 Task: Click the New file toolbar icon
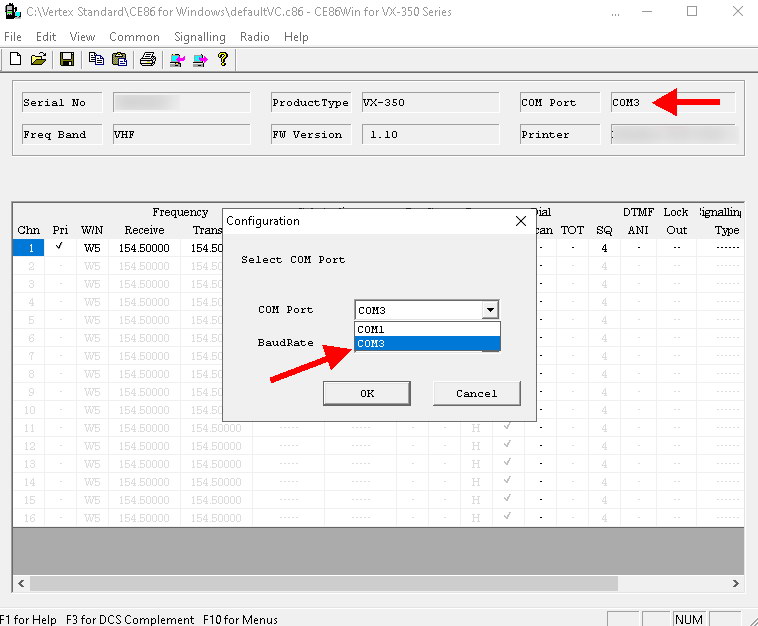tap(16, 59)
